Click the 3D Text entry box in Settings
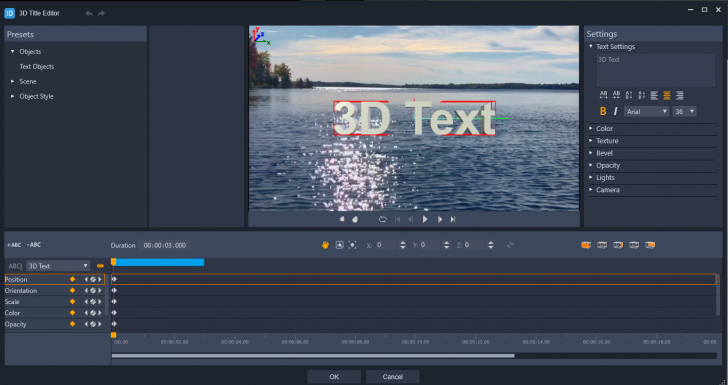Screen dimensions: 728x385 pyautogui.click(x=656, y=70)
